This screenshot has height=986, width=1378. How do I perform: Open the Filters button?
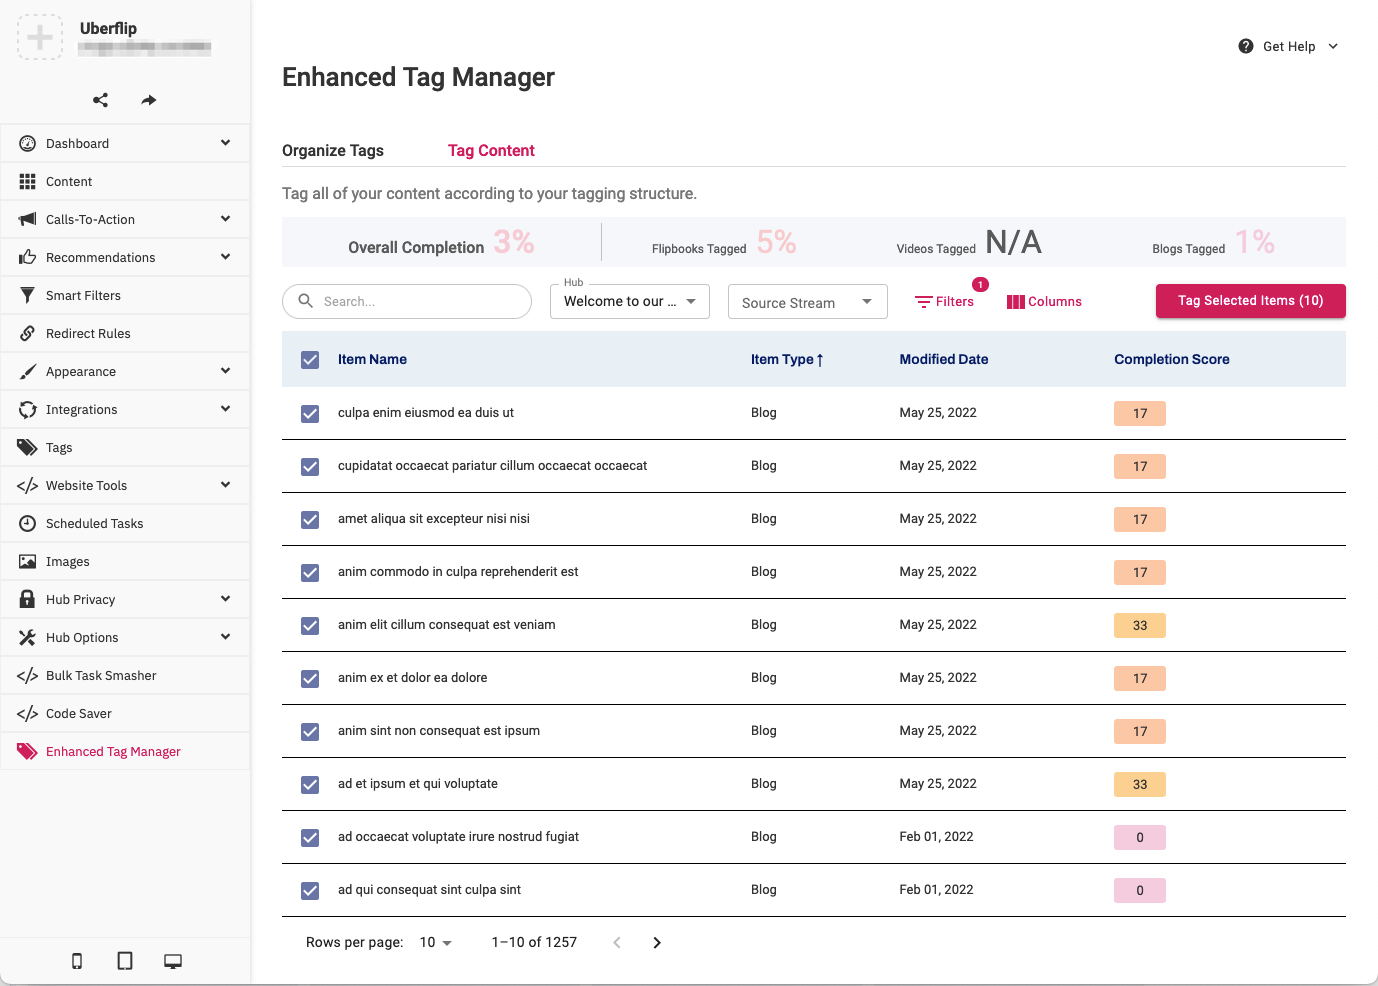click(945, 301)
